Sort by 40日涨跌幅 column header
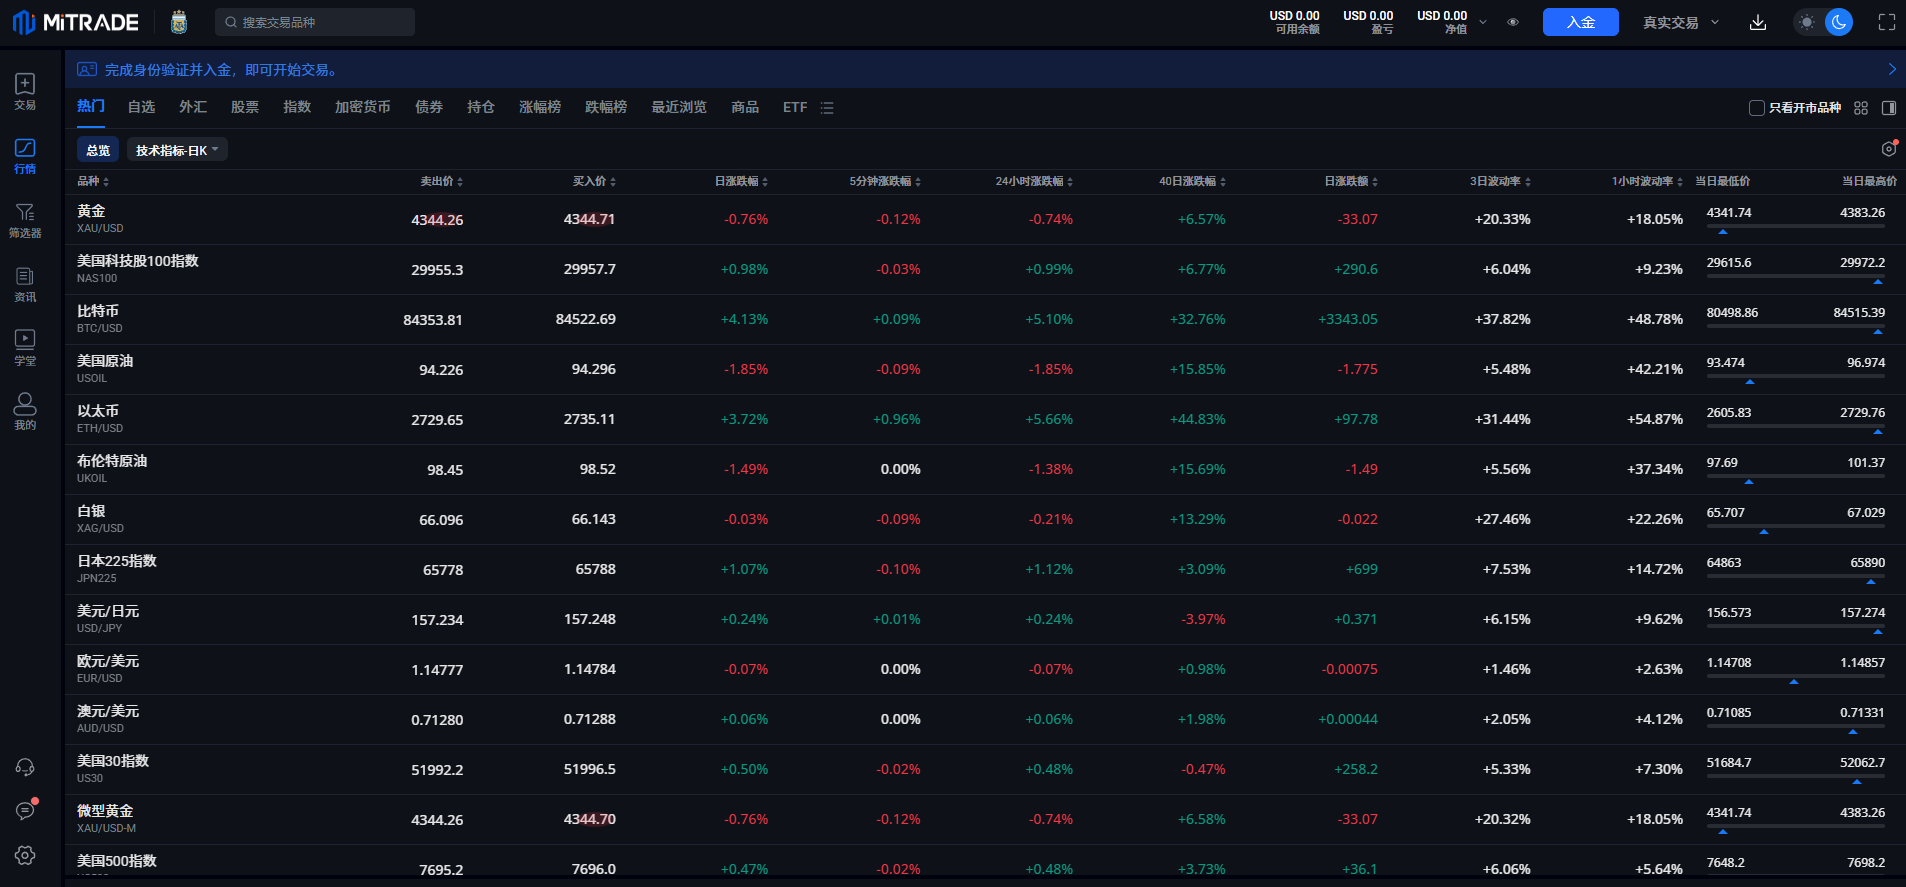 1192,181
